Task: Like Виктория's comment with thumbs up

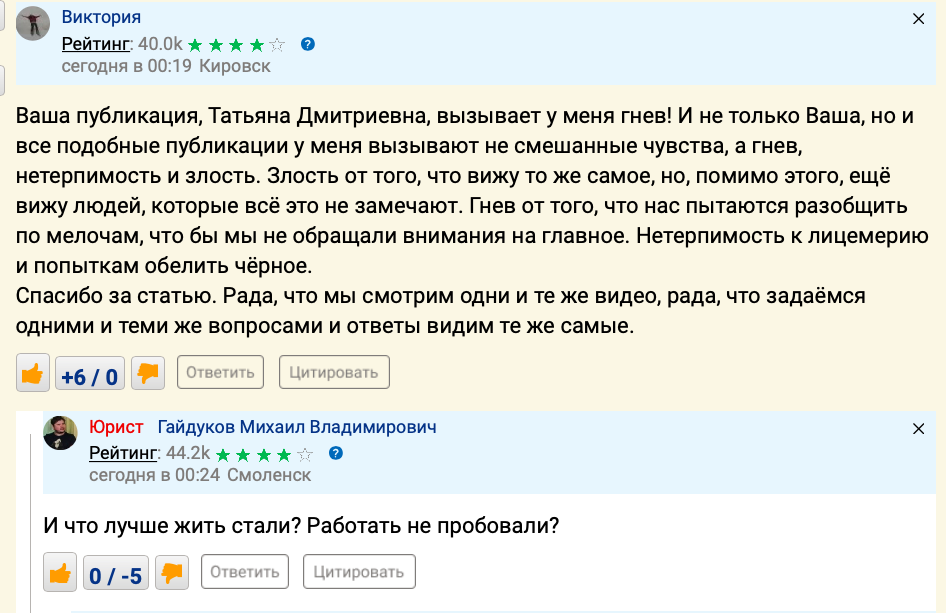Action: coord(33,374)
